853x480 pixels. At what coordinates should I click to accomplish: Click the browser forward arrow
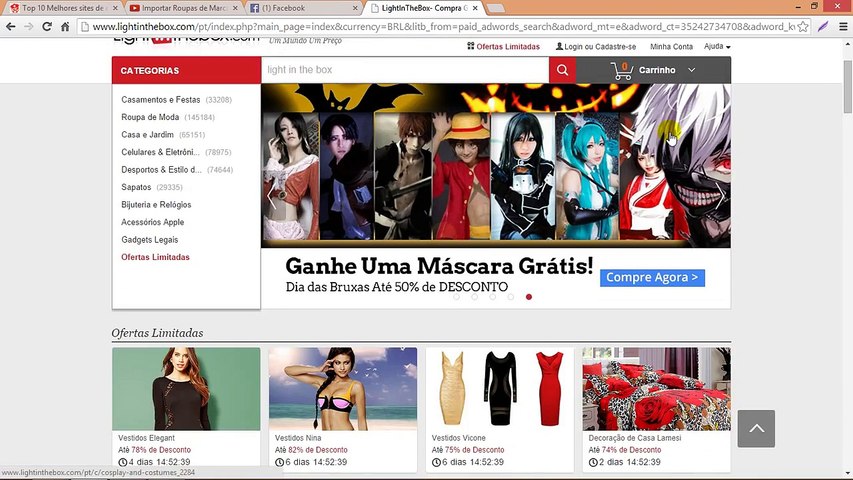[x=28, y=27]
